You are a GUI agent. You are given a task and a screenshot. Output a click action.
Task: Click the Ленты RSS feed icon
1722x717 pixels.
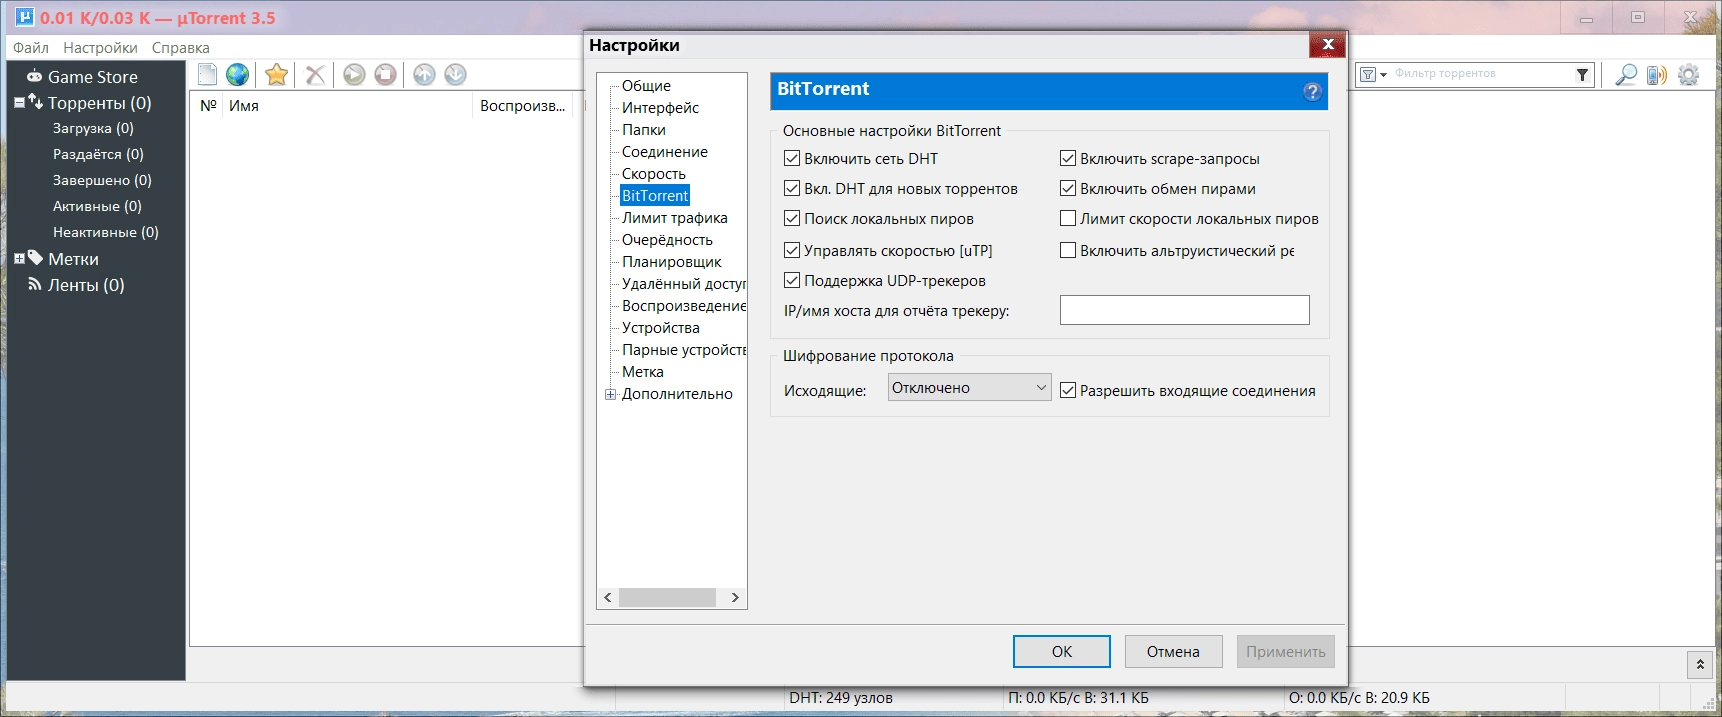pos(35,284)
